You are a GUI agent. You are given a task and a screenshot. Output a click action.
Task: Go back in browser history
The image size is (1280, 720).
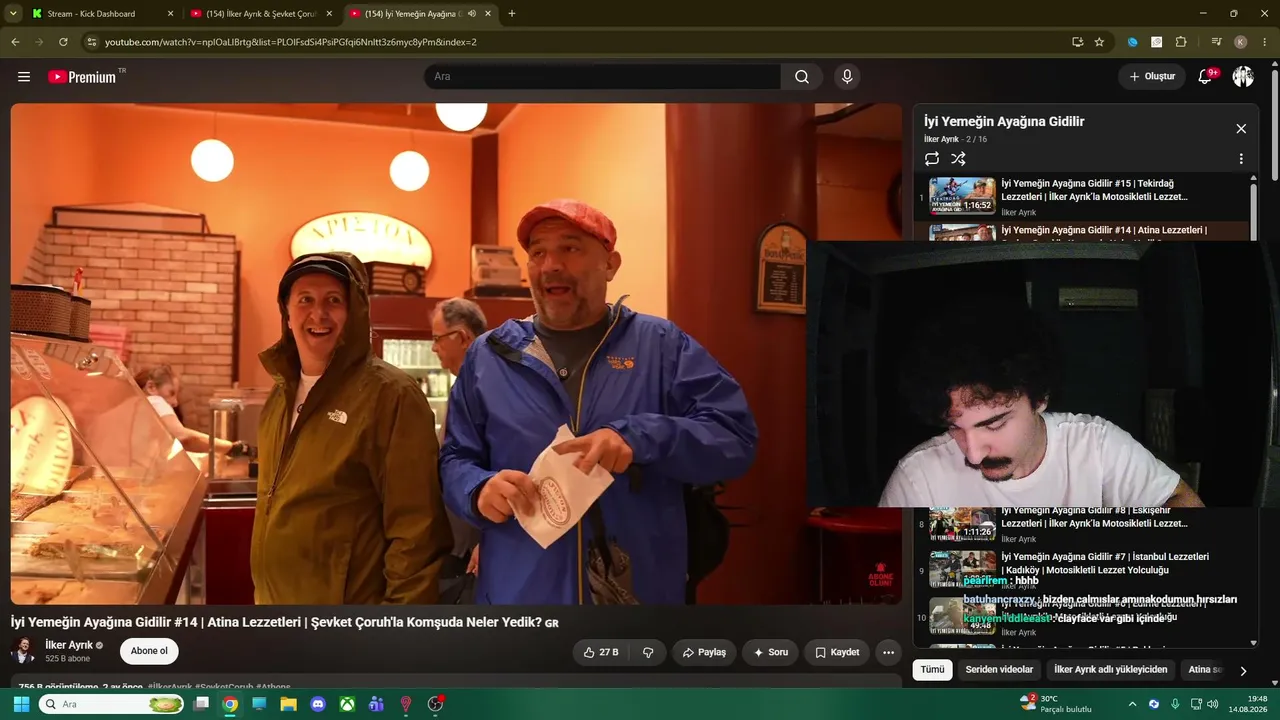(x=15, y=42)
